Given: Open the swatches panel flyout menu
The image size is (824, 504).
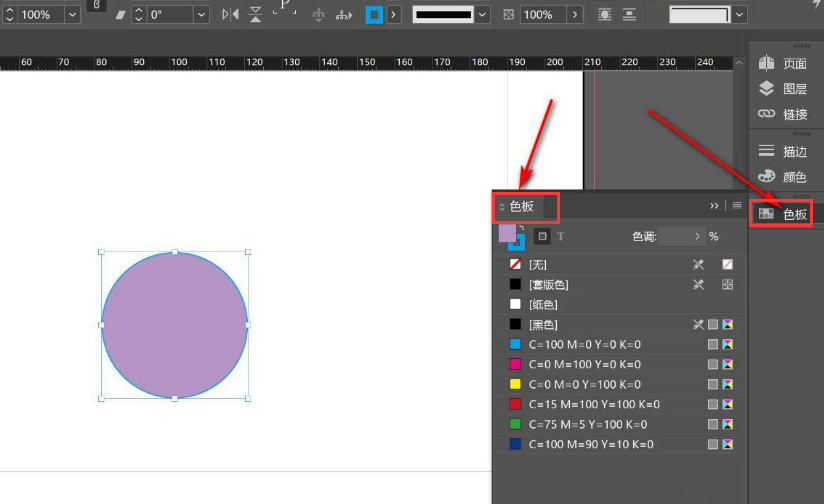Looking at the screenshot, I should coord(737,206).
